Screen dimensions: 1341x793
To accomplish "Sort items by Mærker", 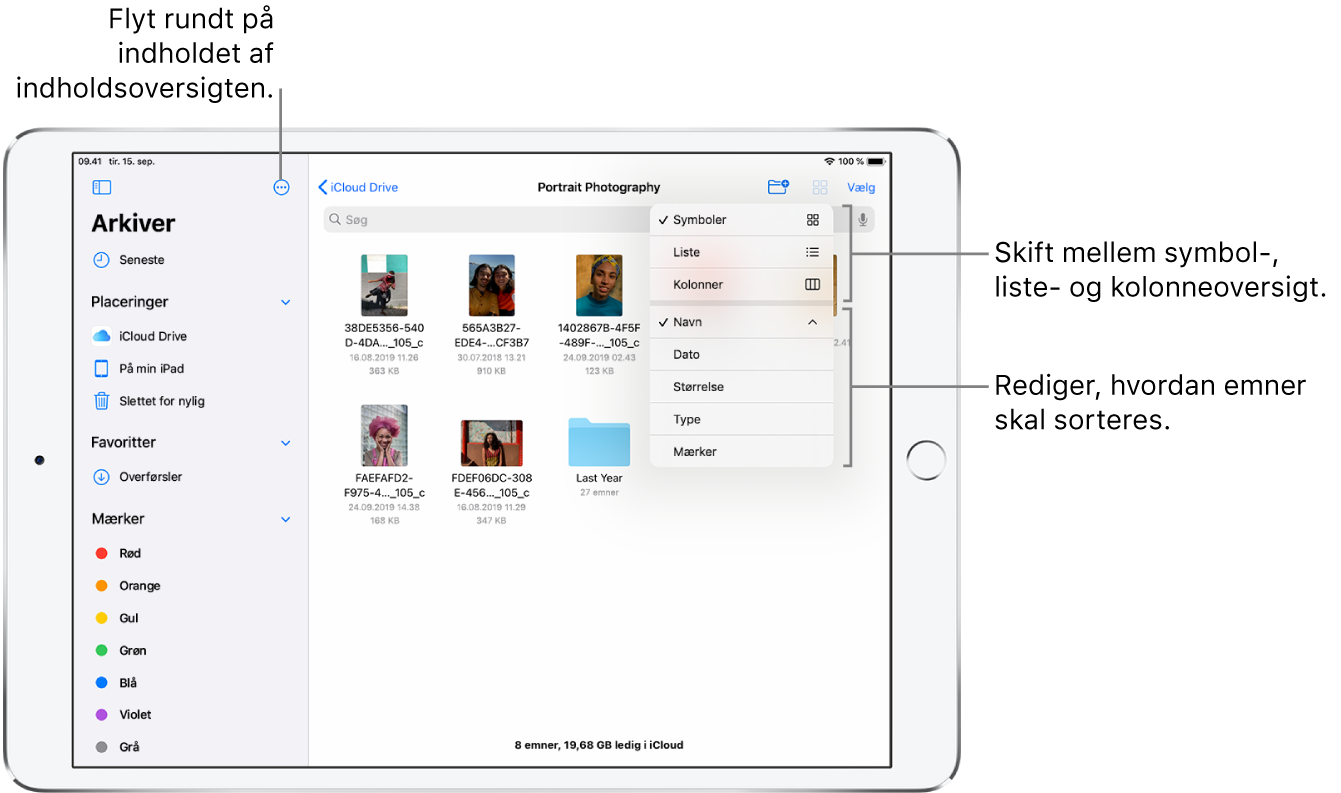I will click(741, 452).
